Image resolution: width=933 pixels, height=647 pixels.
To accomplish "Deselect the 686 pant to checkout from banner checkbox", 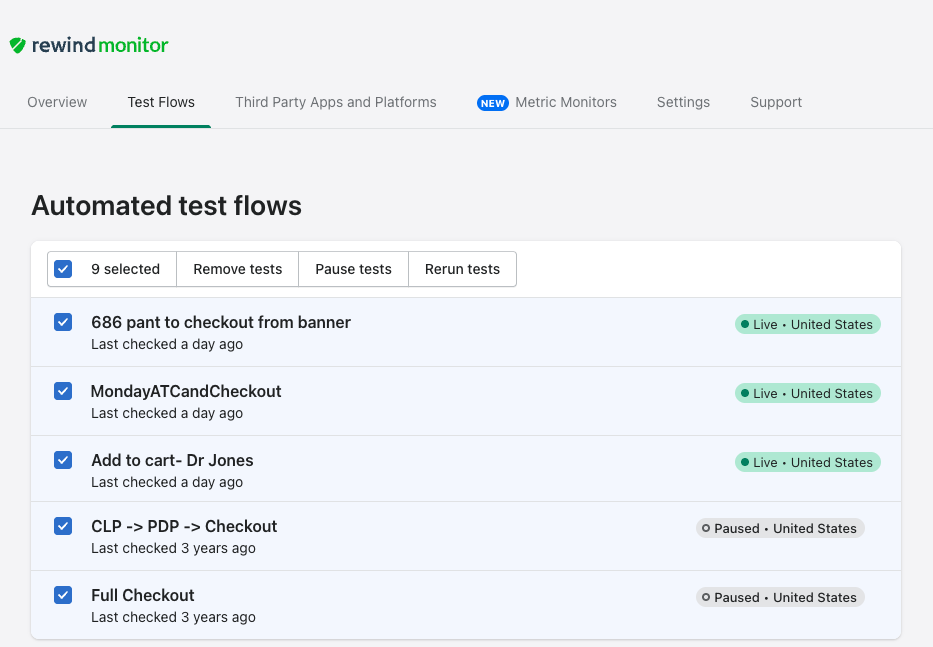I will (x=63, y=322).
